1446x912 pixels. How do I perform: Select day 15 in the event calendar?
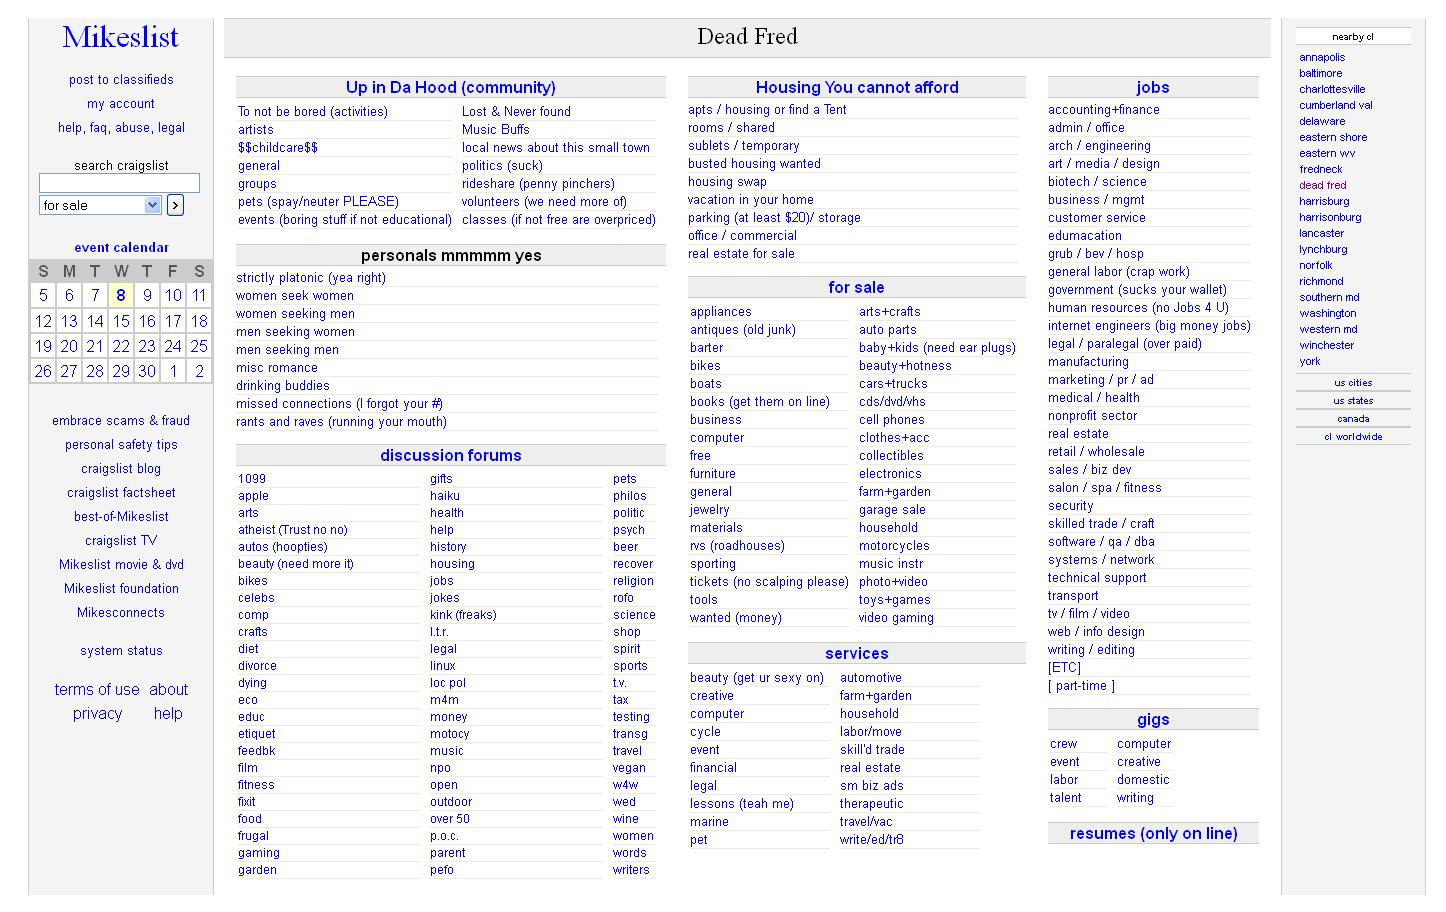tap(121, 321)
